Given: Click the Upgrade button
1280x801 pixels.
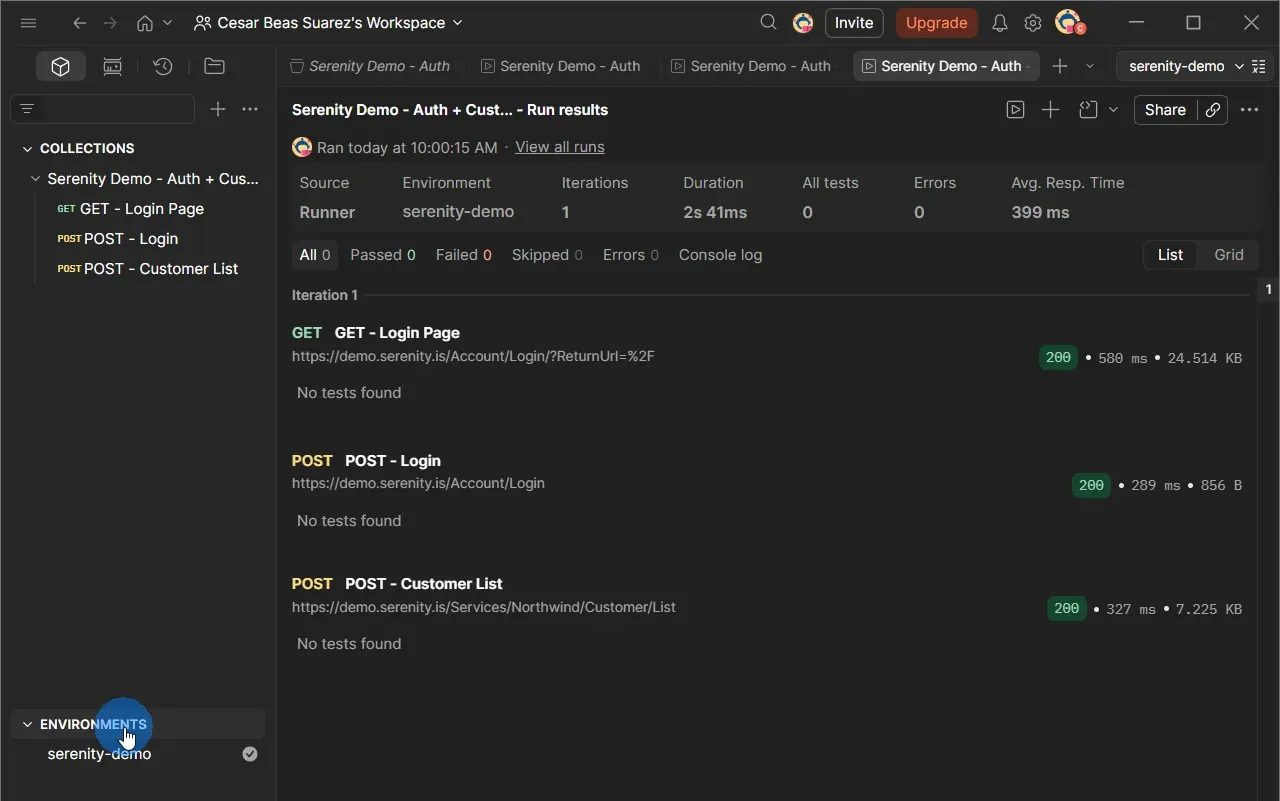Looking at the screenshot, I should (x=936, y=22).
